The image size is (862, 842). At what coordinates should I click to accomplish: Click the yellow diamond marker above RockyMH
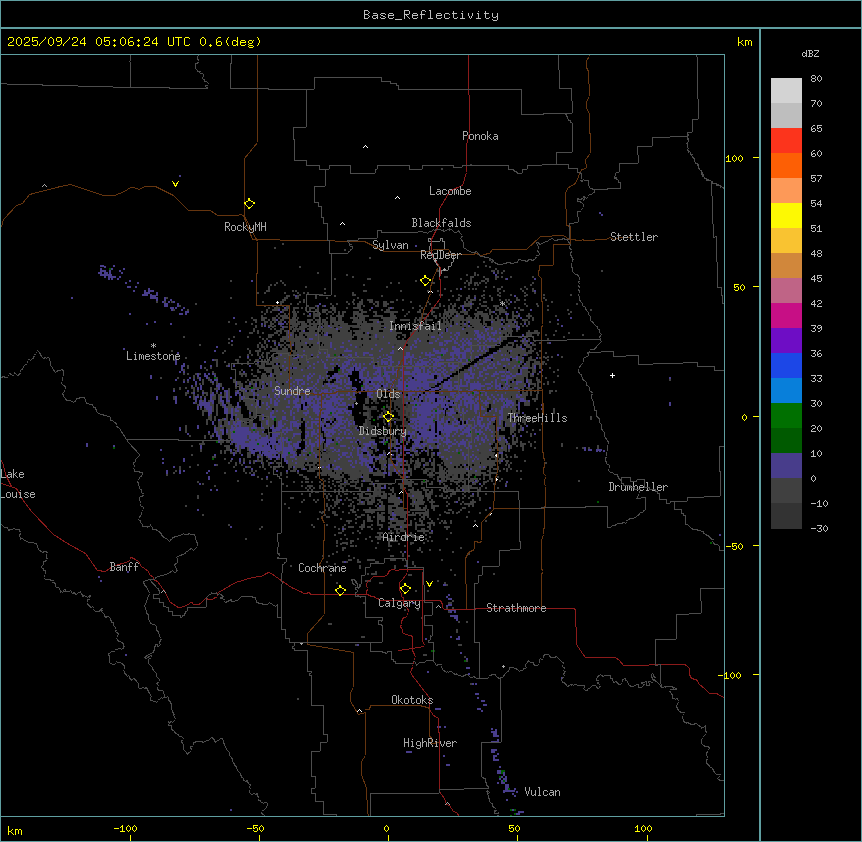[249, 203]
